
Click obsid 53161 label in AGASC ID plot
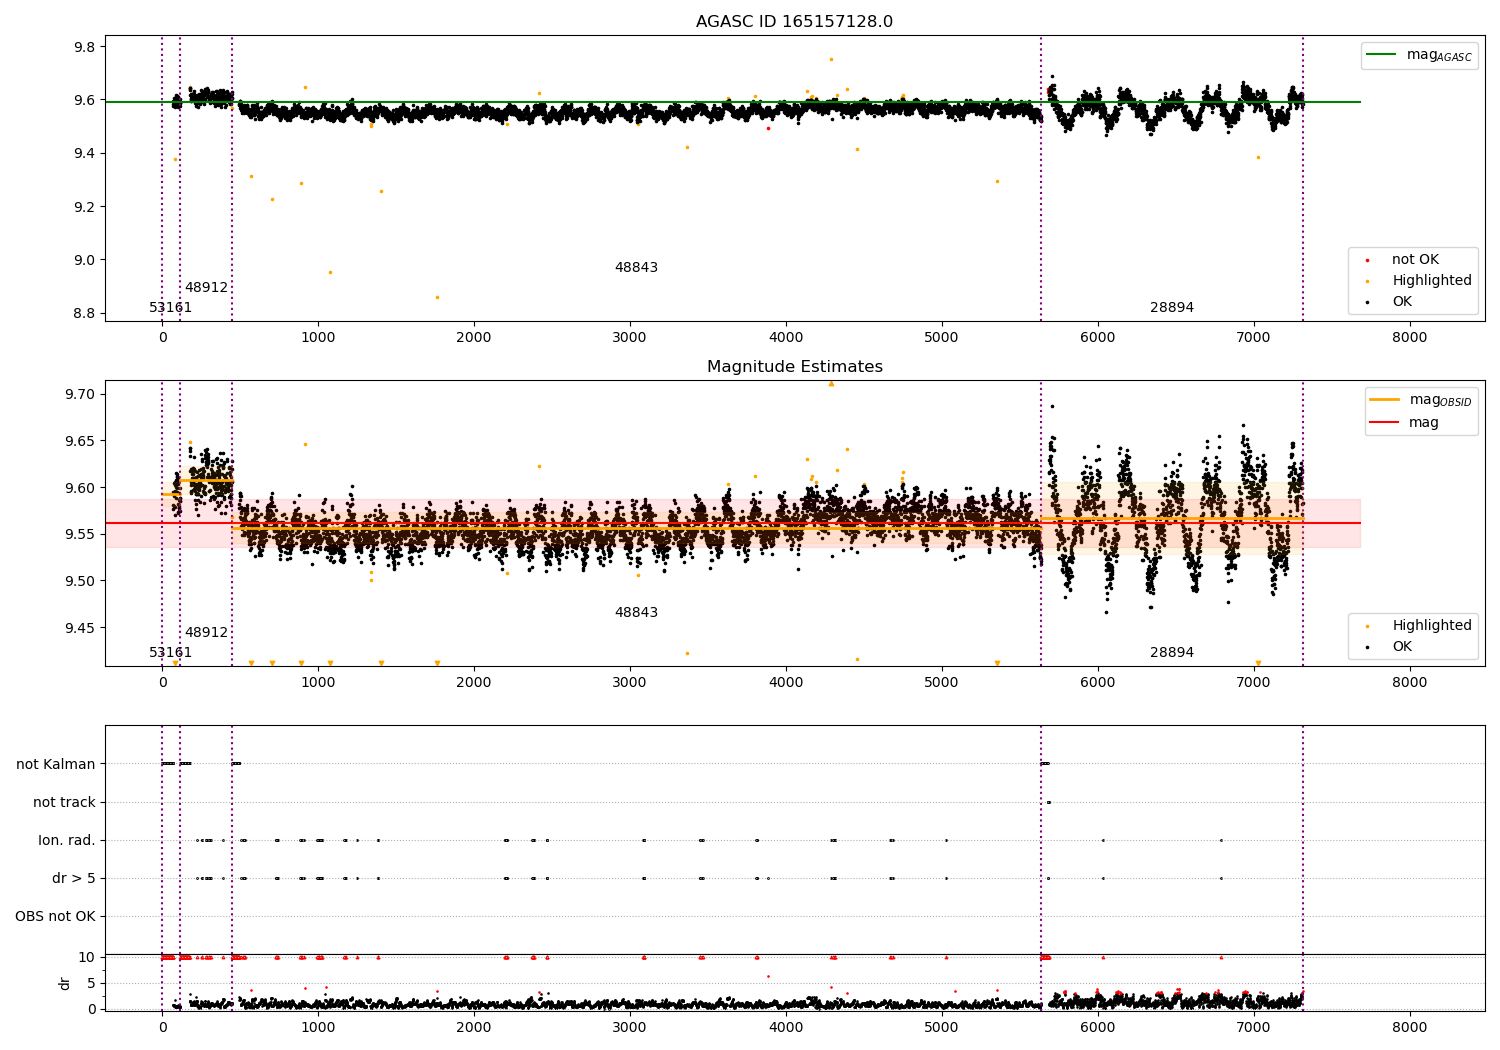pyautogui.click(x=171, y=308)
